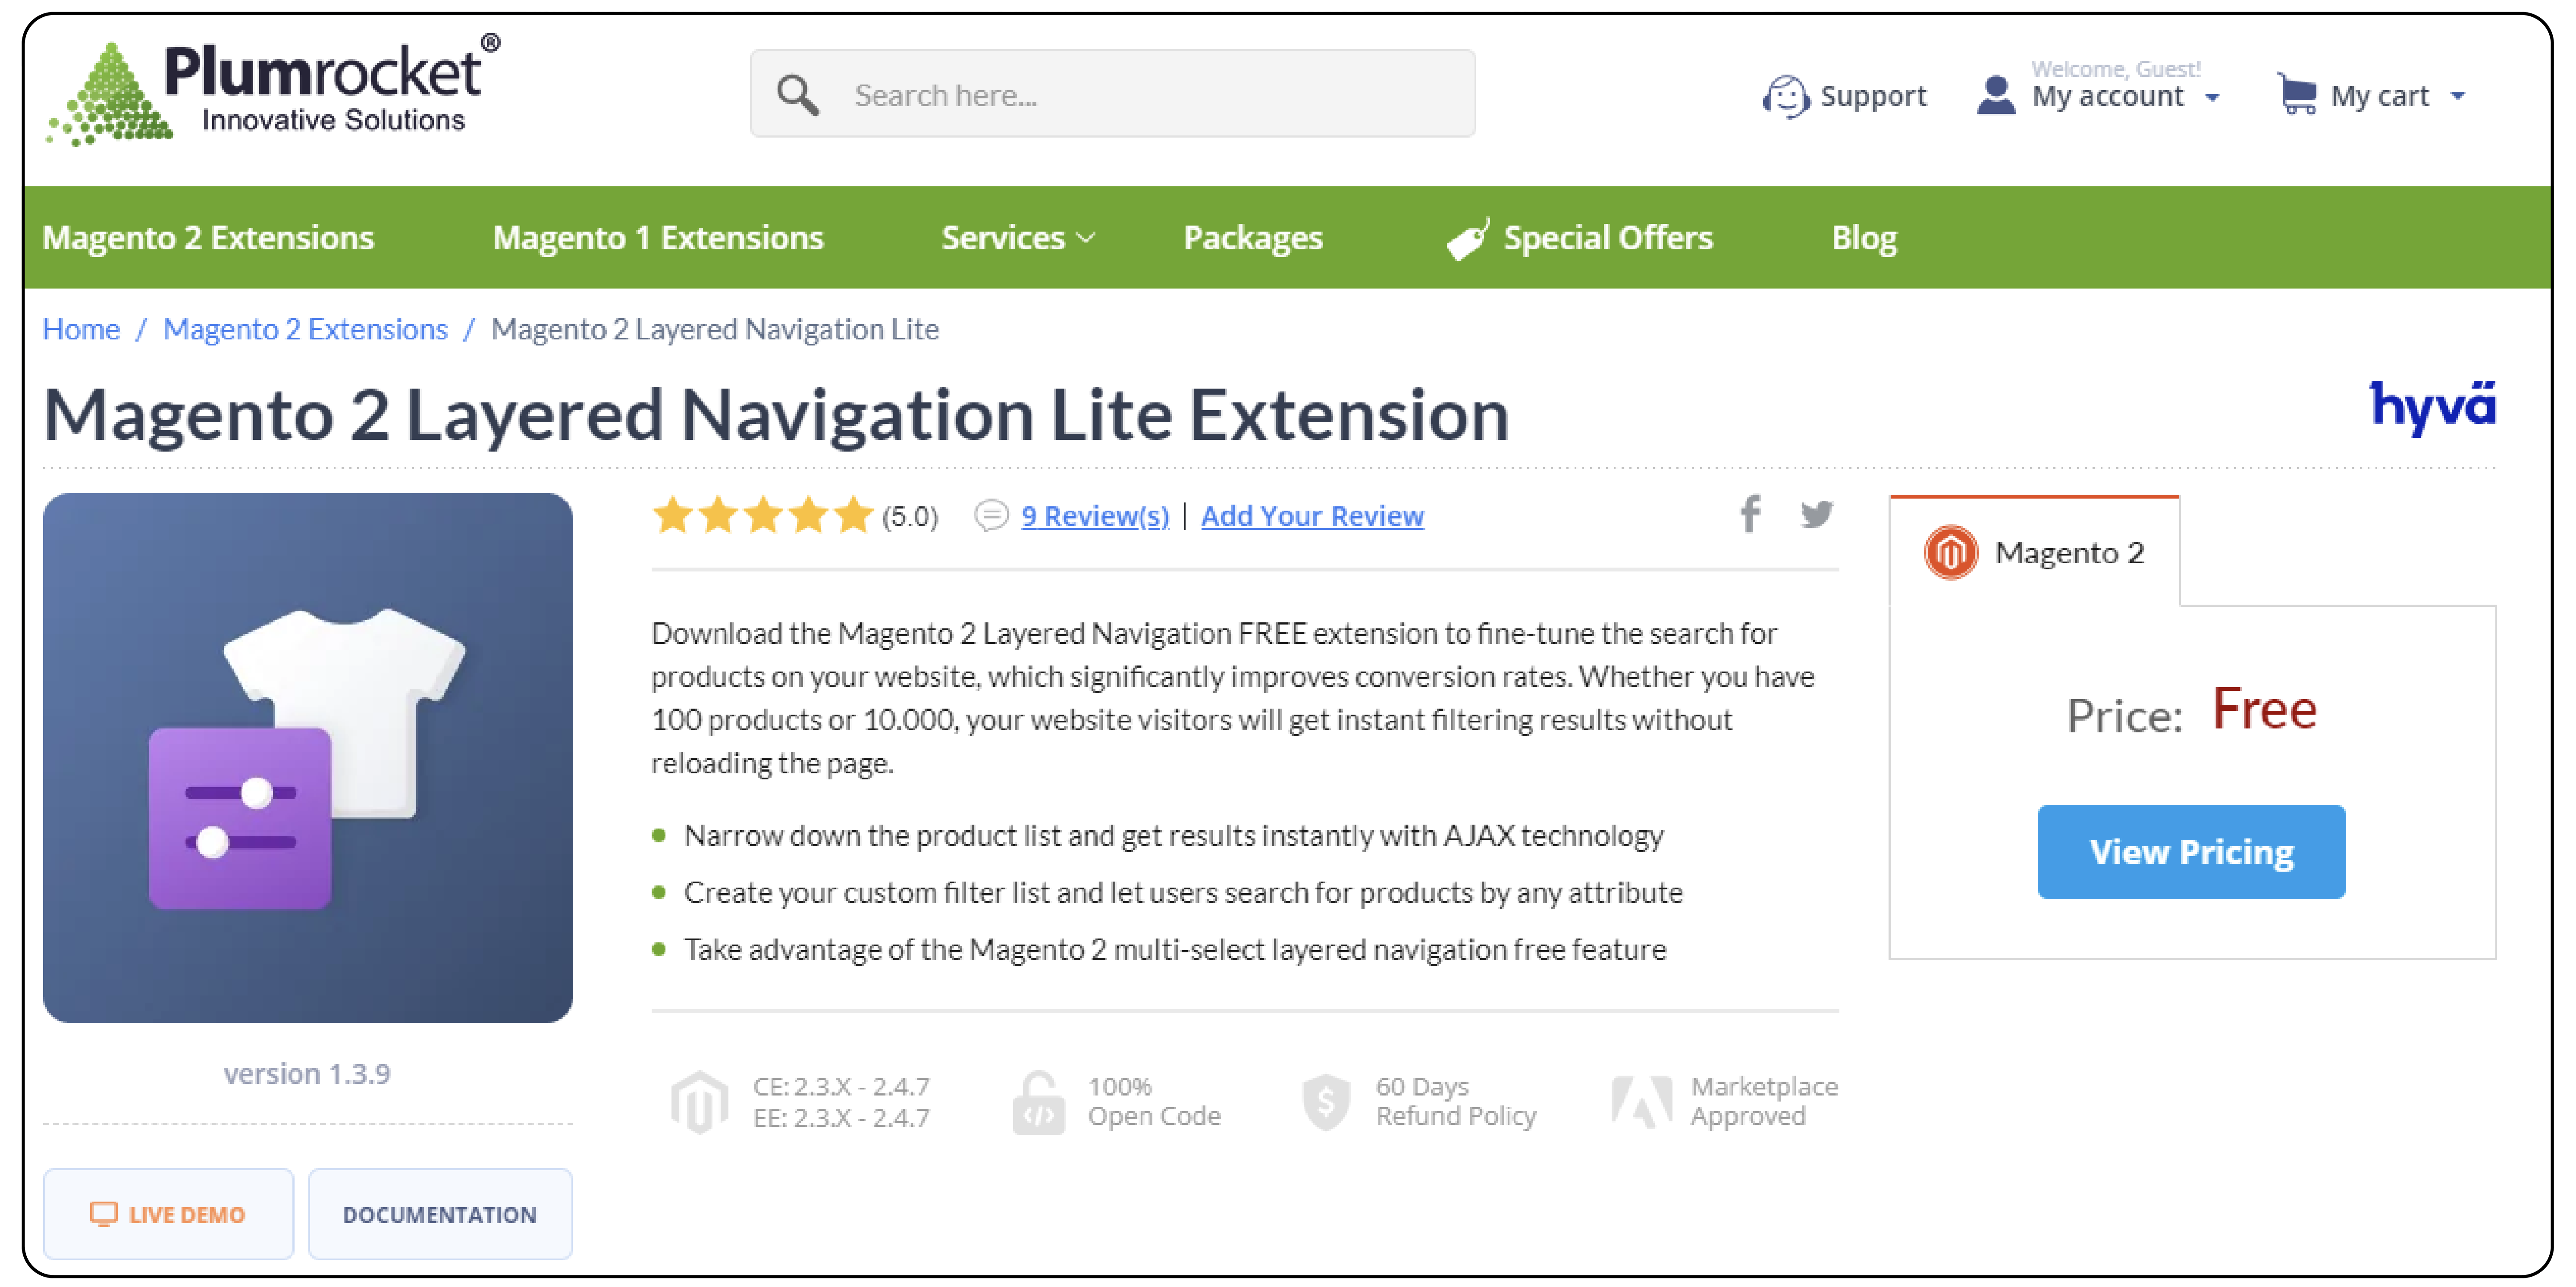This screenshot has height=1287, width=2576.
Task: Click the reviews speech bubble icon
Action: pyautogui.click(x=991, y=516)
